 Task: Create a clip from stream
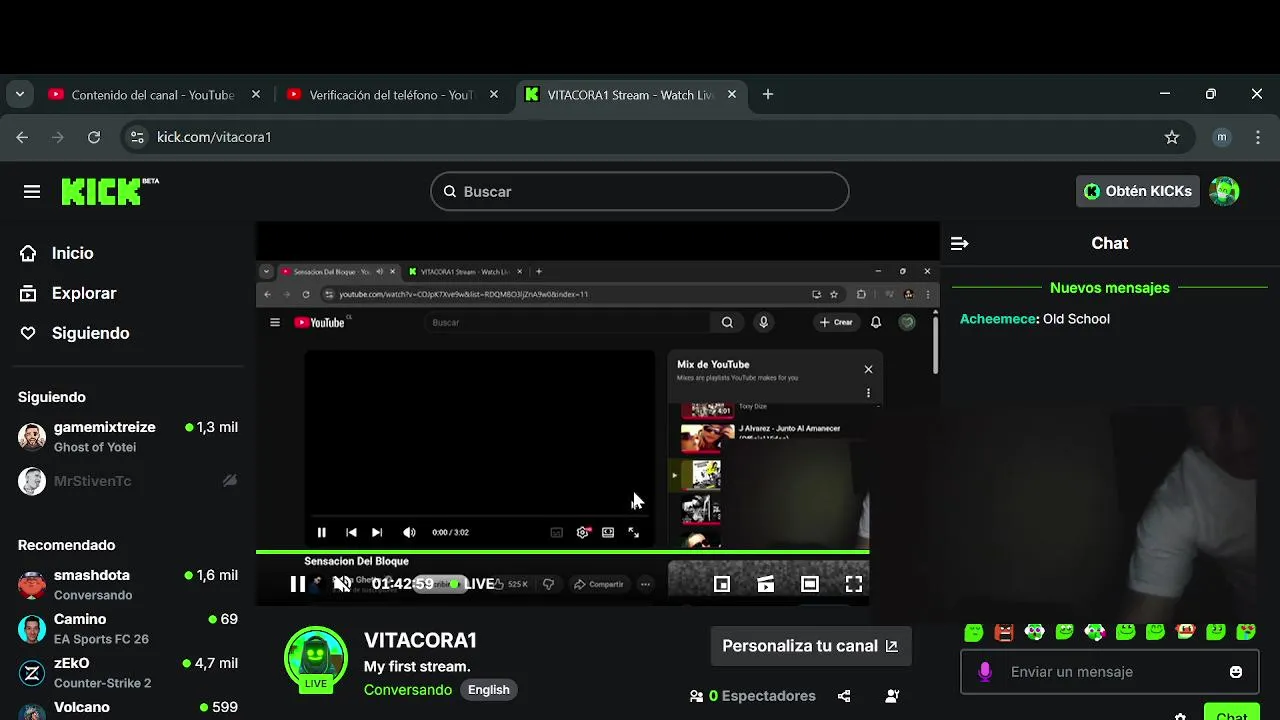click(766, 584)
